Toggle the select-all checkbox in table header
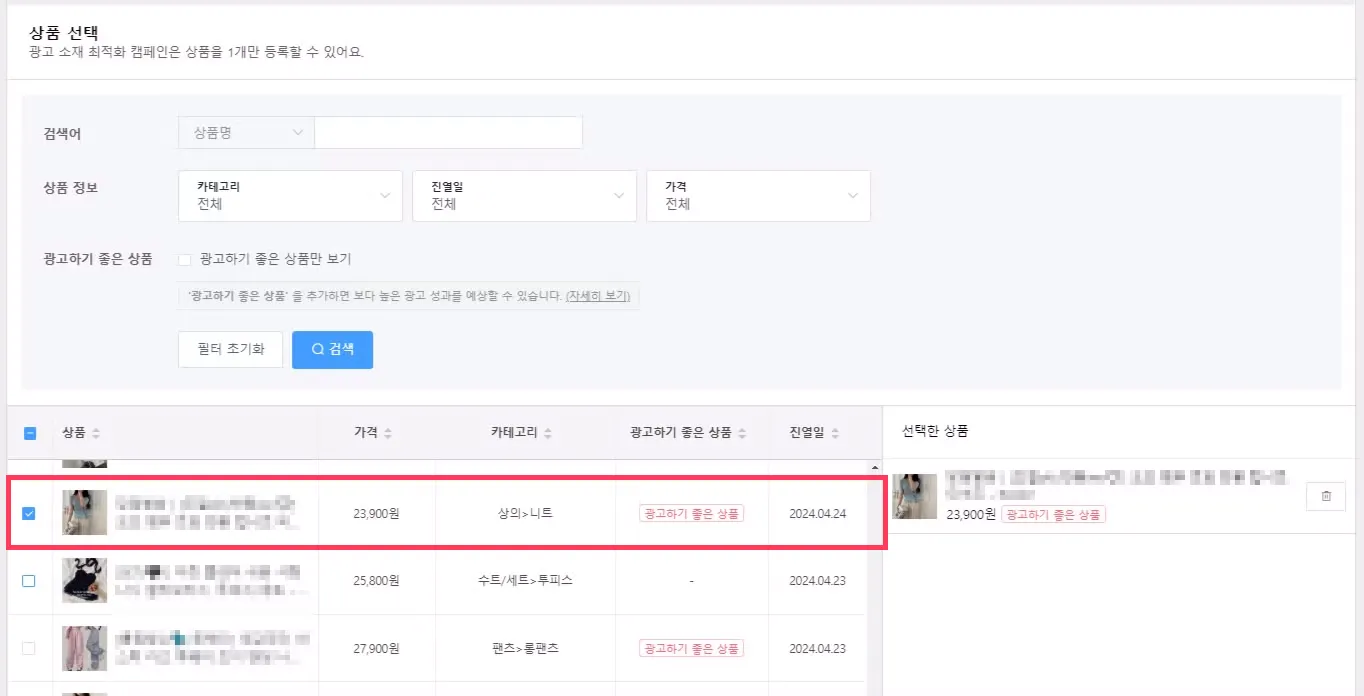 coord(30,434)
